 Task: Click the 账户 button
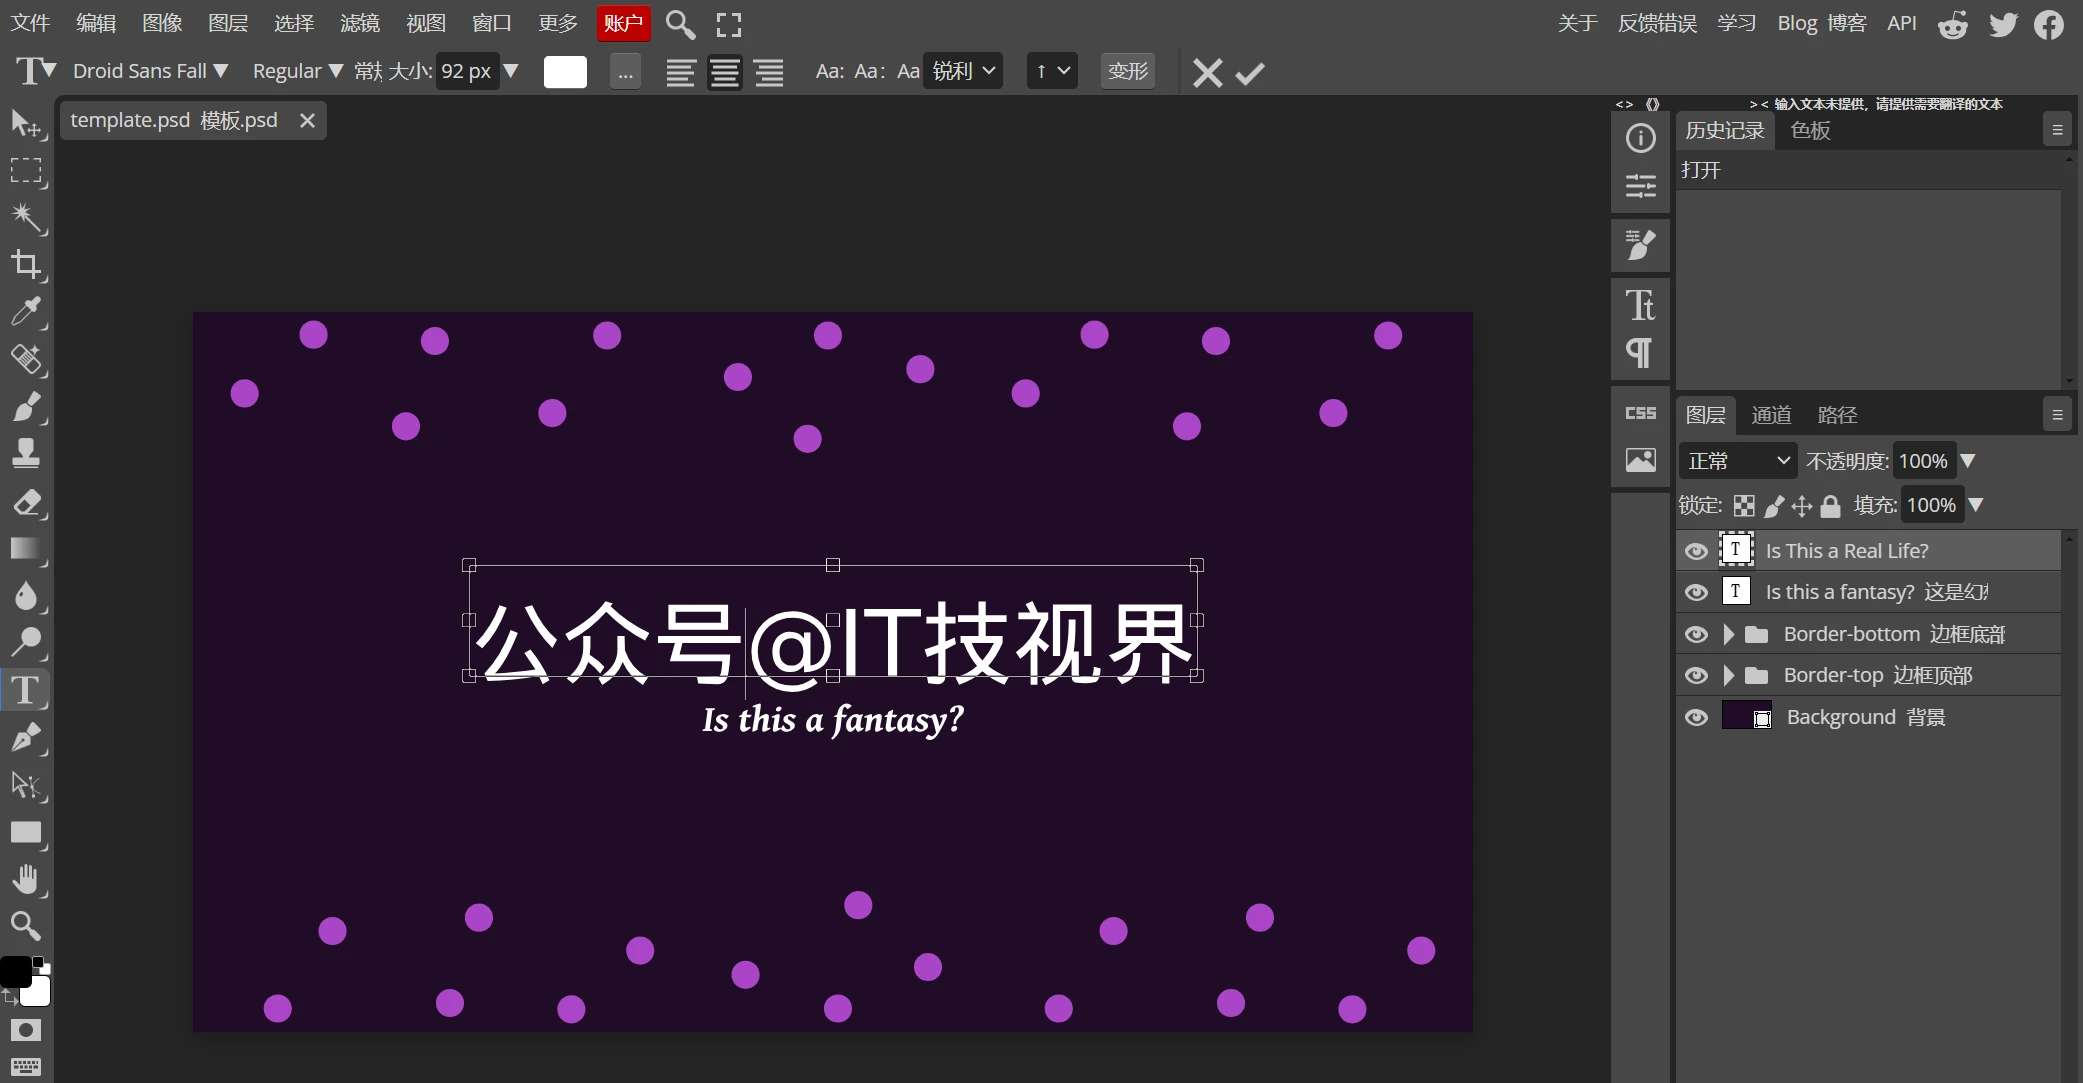pos(624,23)
